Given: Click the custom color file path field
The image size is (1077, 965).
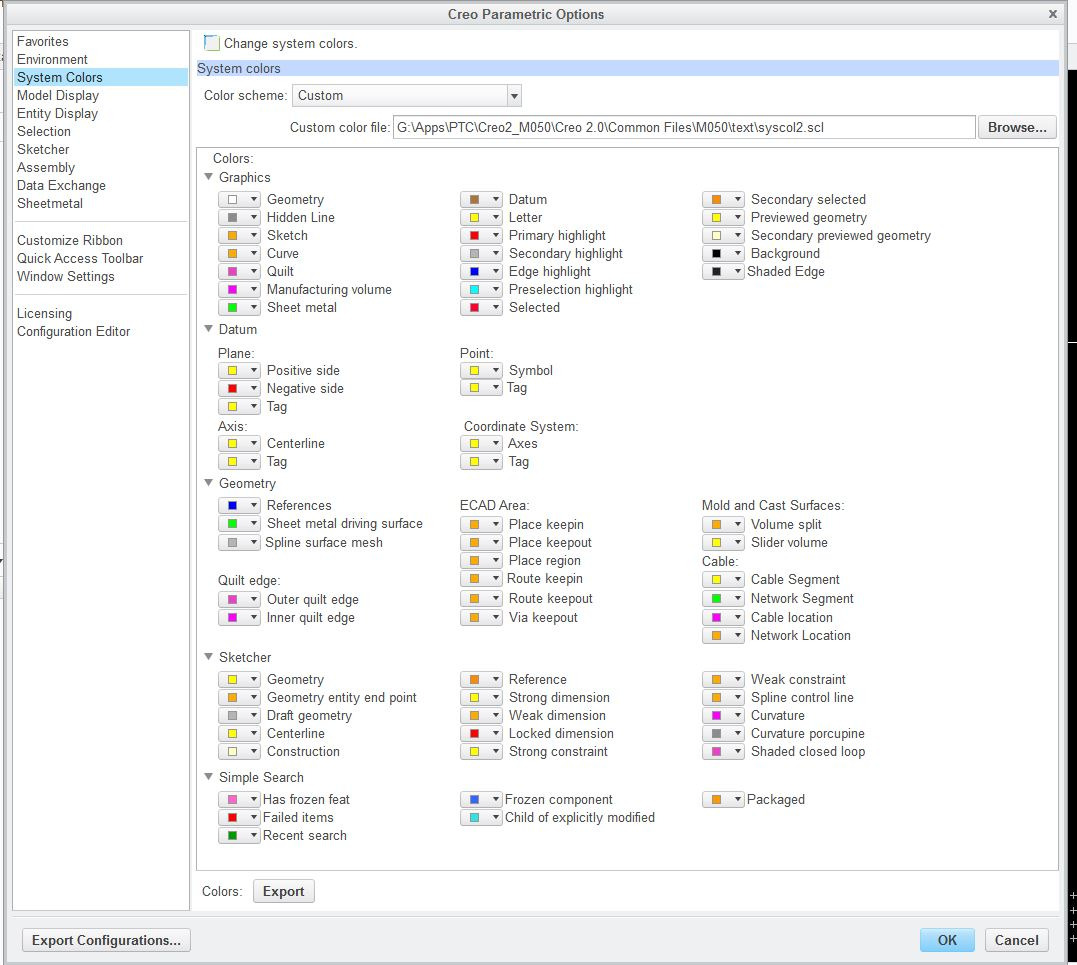Looking at the screenshot, I should click(683, 127).
